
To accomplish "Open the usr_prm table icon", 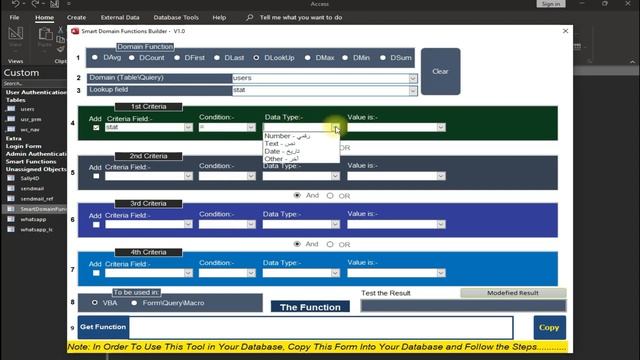I will 11,119.
